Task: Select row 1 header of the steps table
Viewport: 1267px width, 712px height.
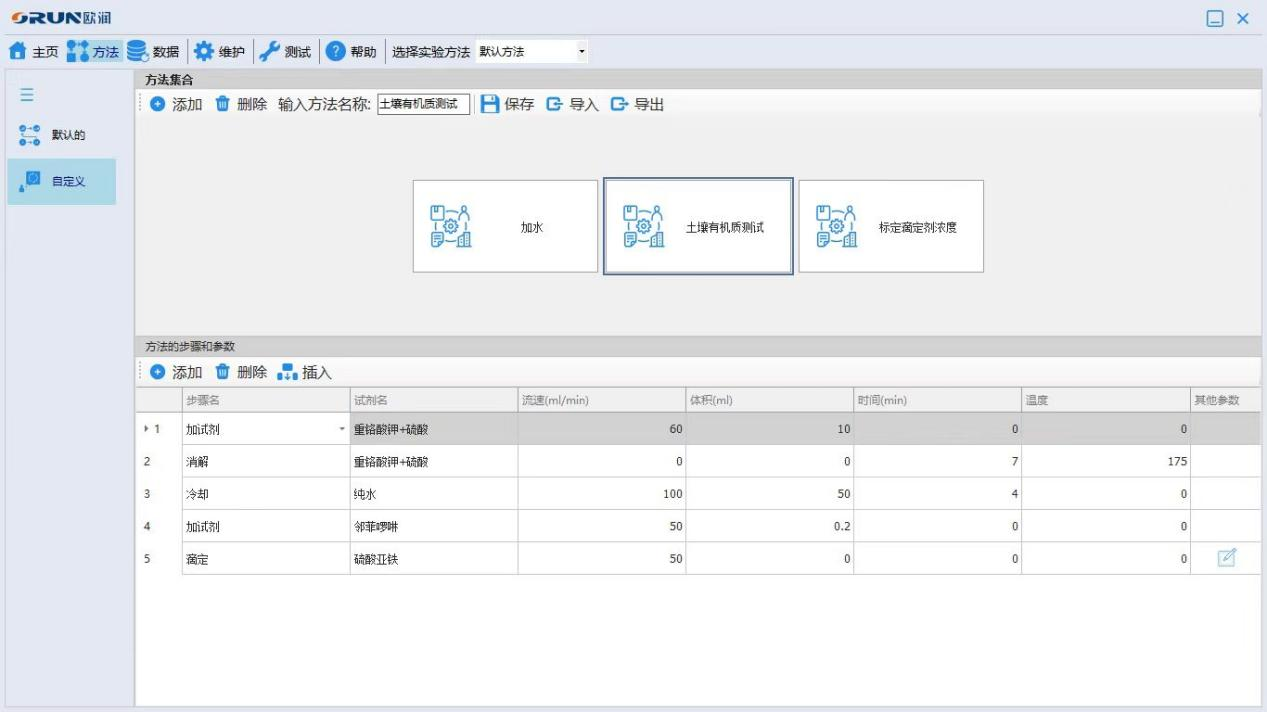Action: [159, 429]
